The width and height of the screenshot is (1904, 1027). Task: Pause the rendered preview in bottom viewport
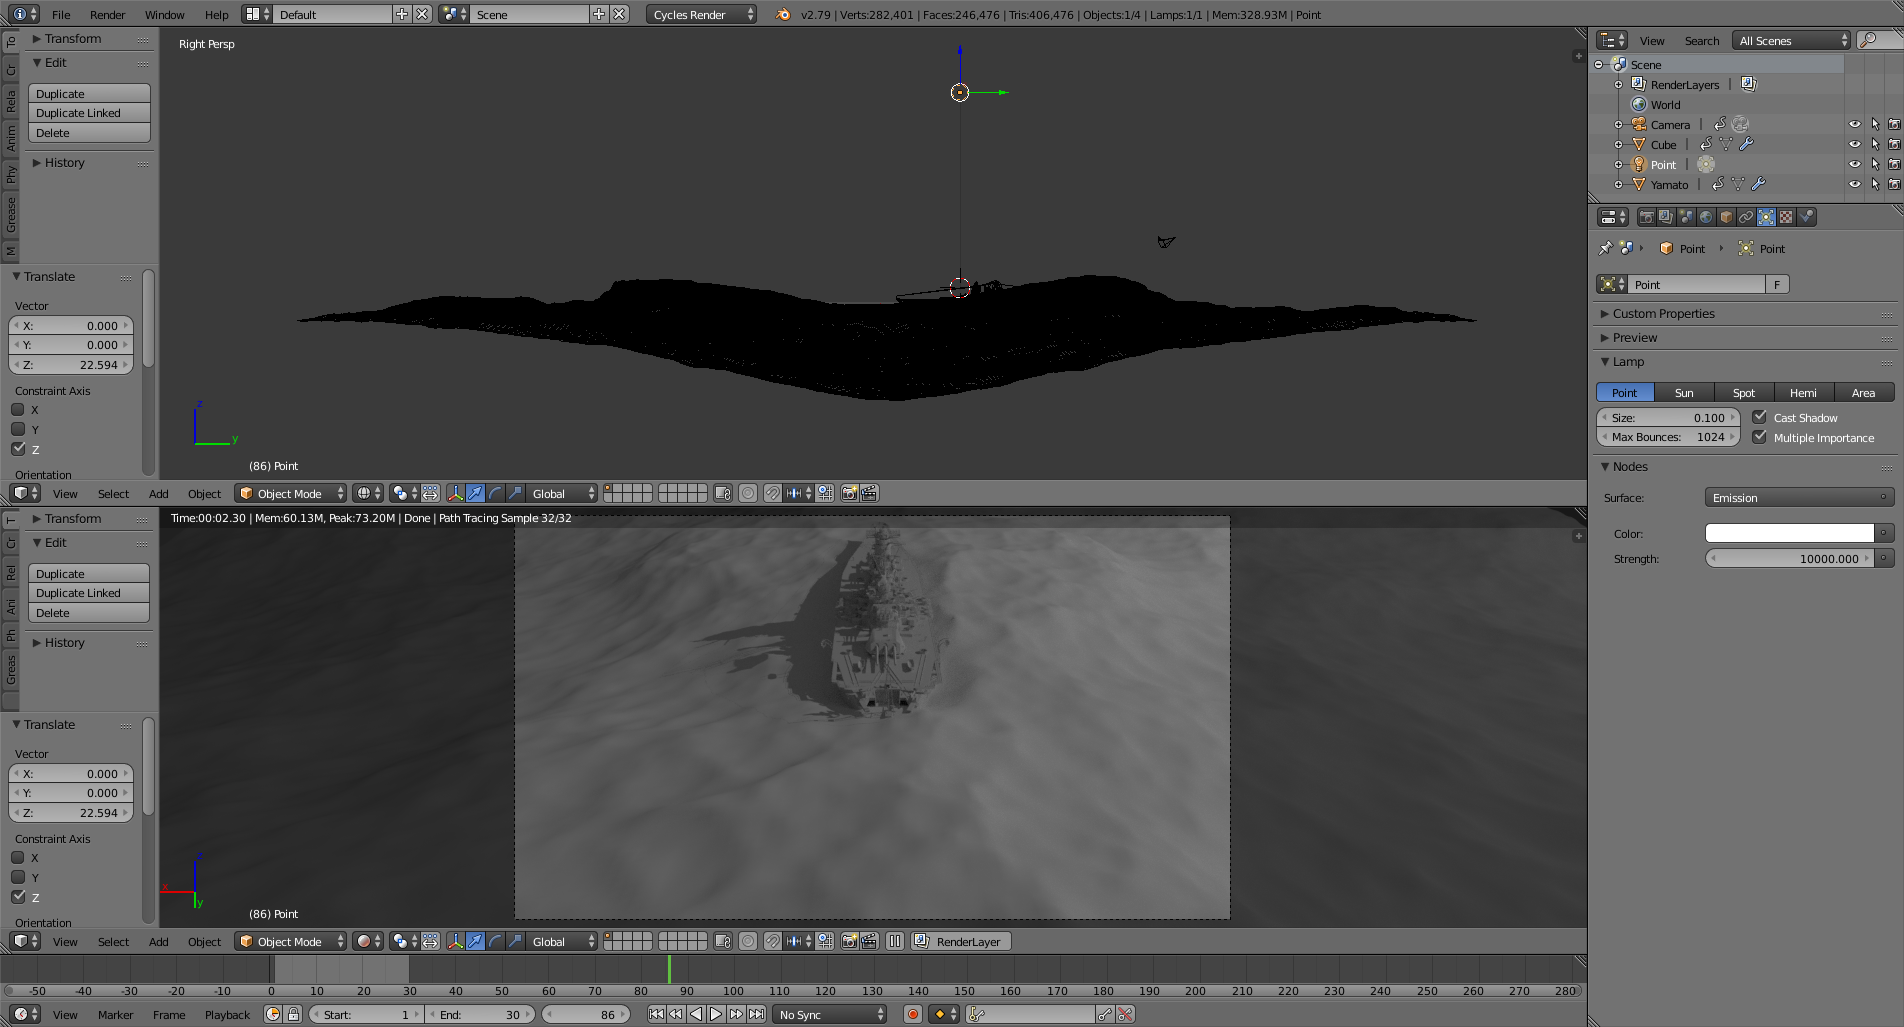click(895, 941)
